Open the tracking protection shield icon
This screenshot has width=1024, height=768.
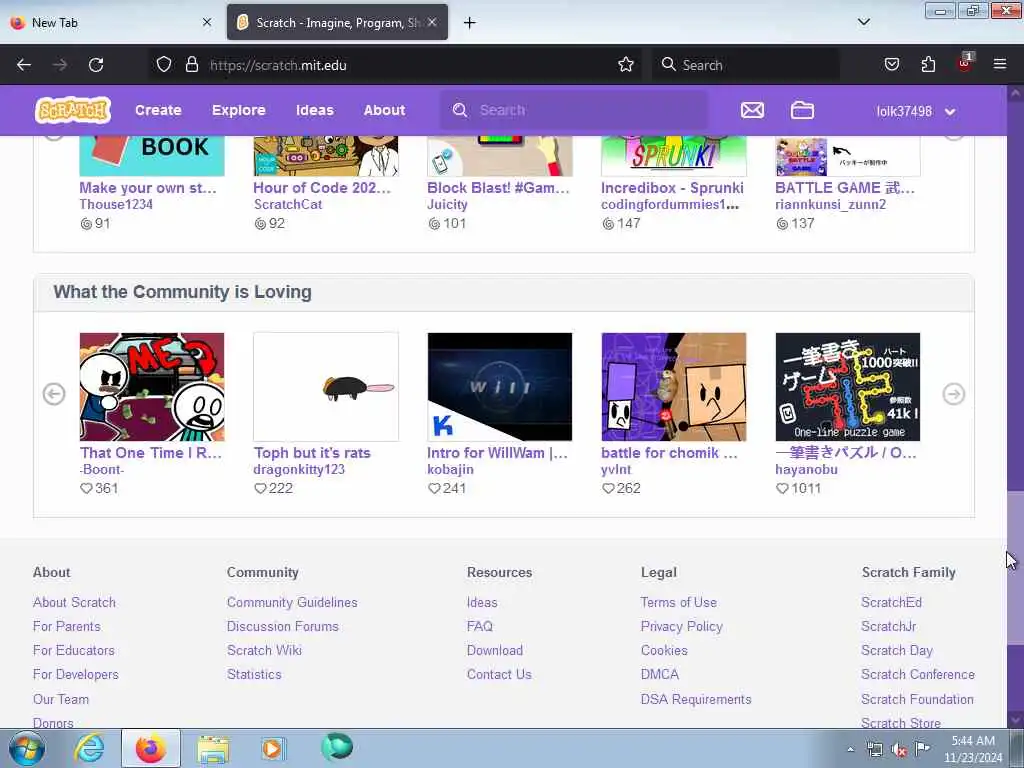coord(164,65)
